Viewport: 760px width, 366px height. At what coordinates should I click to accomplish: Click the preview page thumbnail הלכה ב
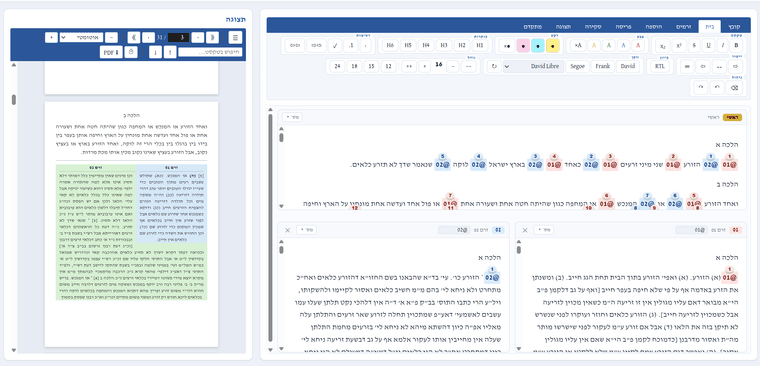coord(131,224)
